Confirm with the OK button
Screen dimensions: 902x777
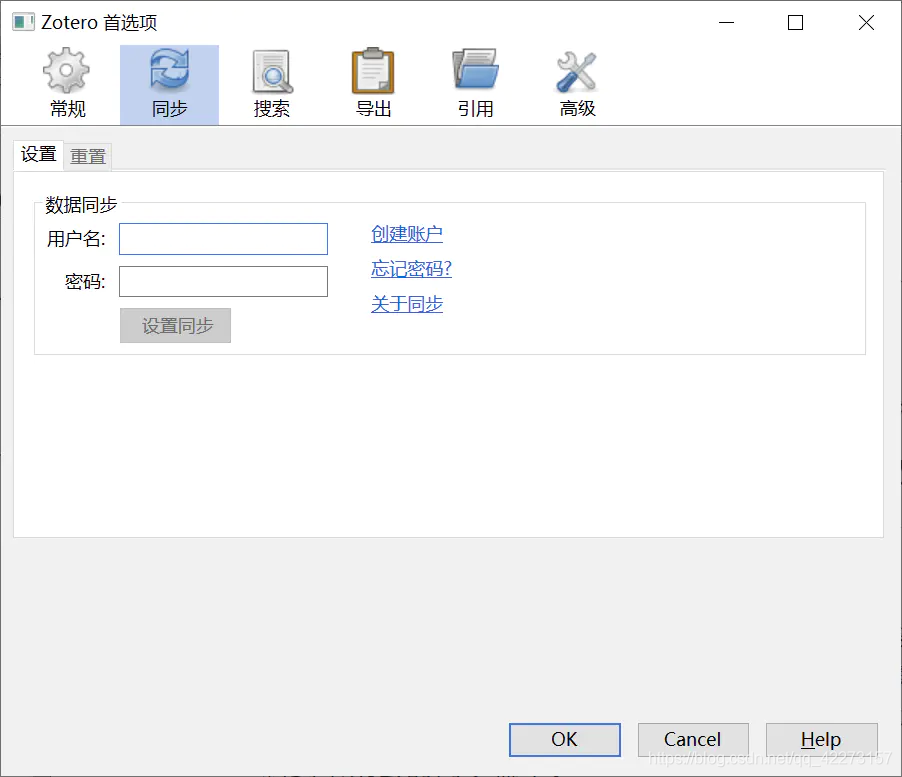pos(564,740)
